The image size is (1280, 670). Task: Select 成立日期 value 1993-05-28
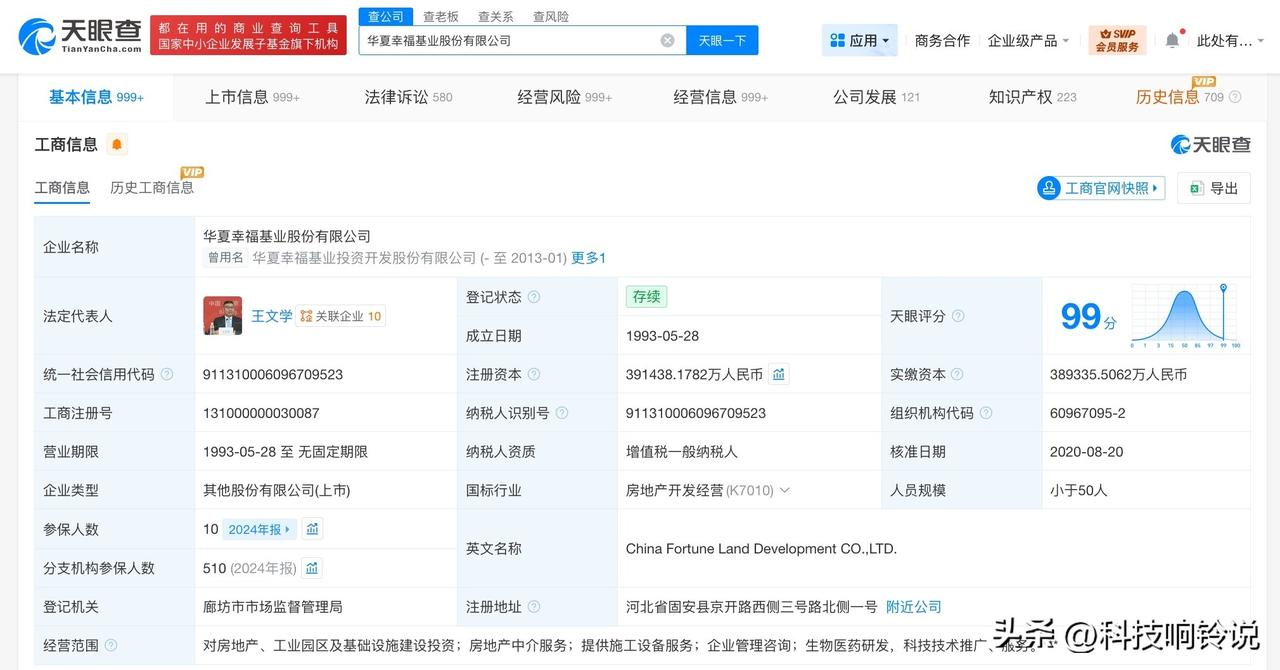coord(661,336)
